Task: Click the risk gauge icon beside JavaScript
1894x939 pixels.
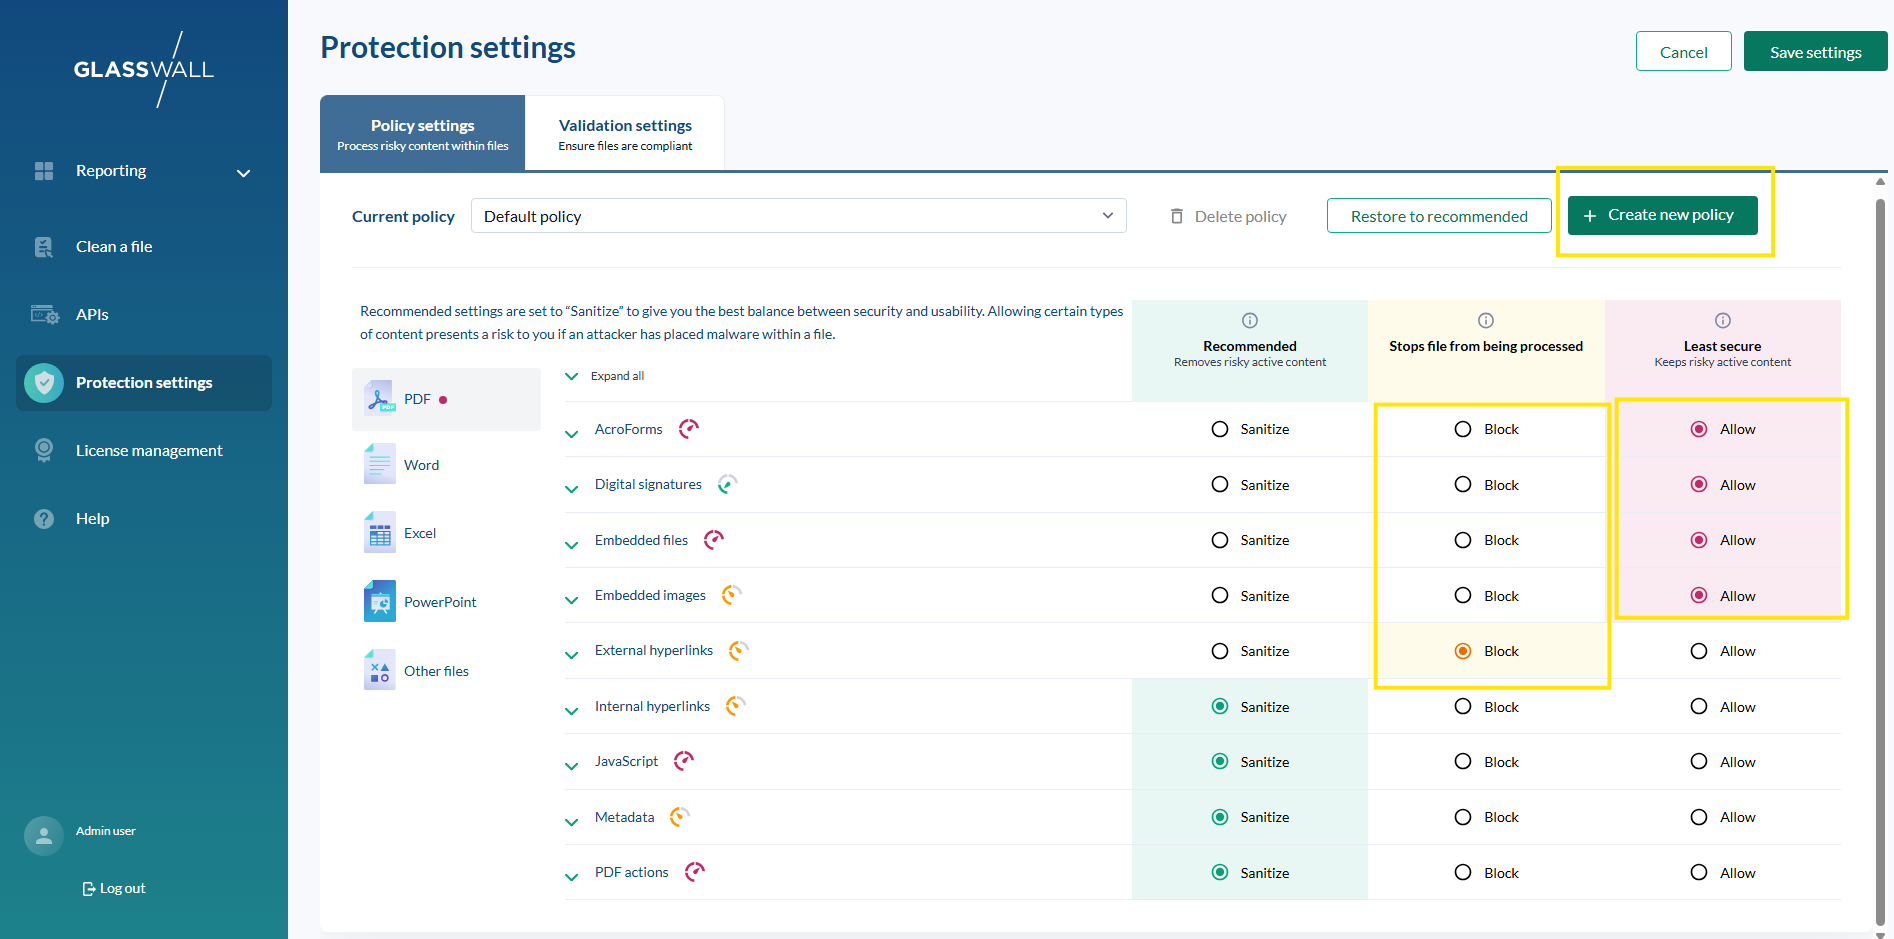Action: point(684,761)
